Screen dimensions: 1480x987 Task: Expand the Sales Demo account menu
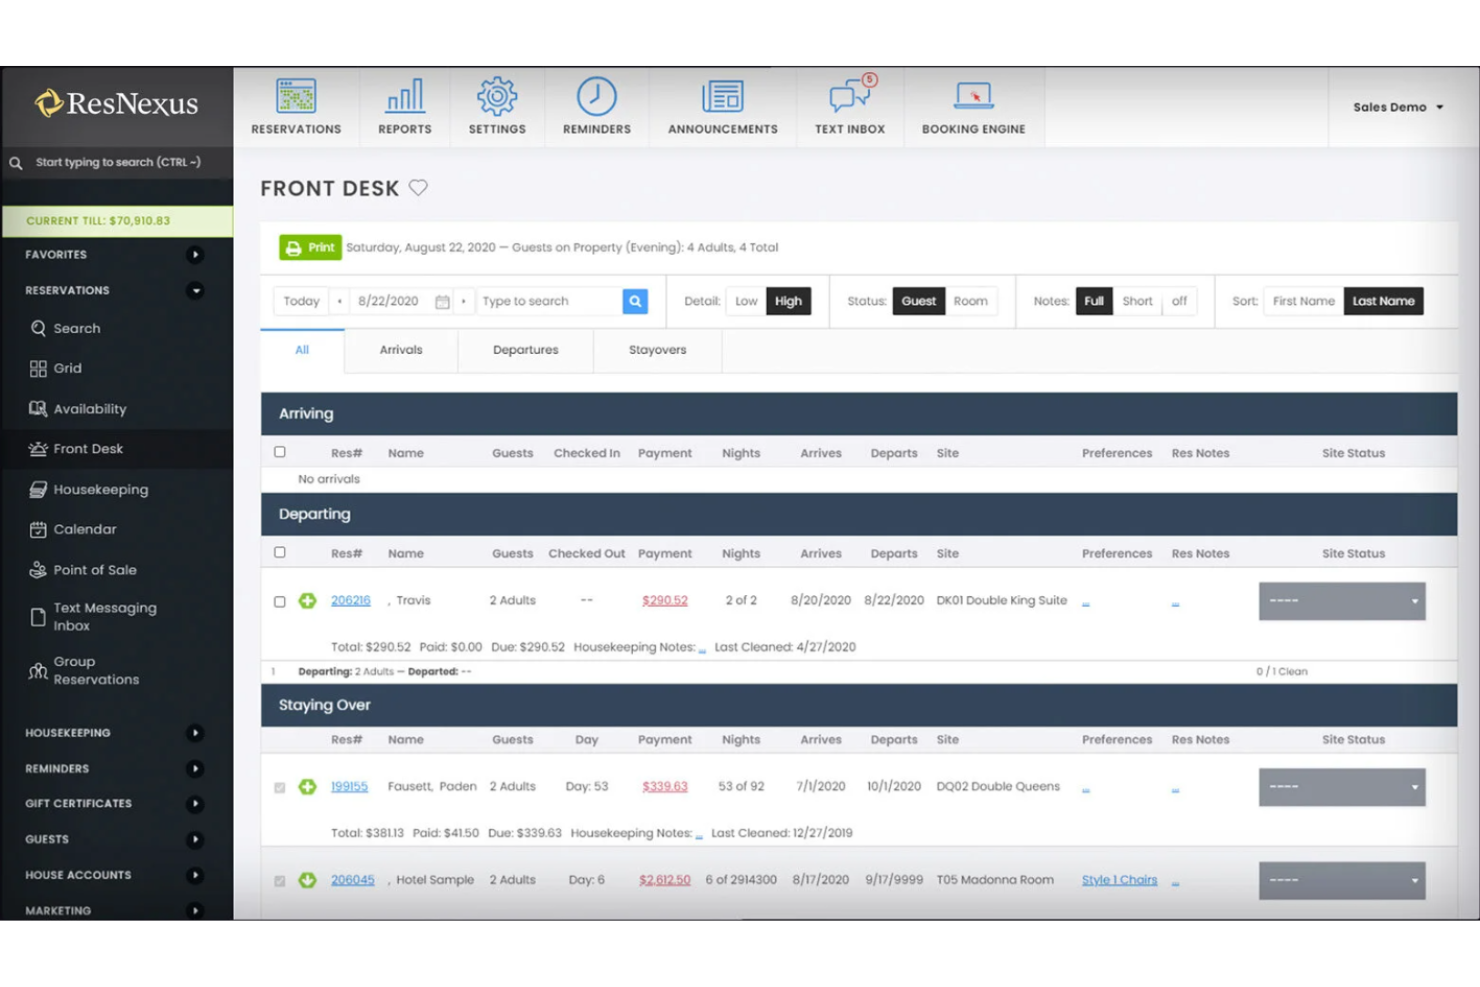1397,107
